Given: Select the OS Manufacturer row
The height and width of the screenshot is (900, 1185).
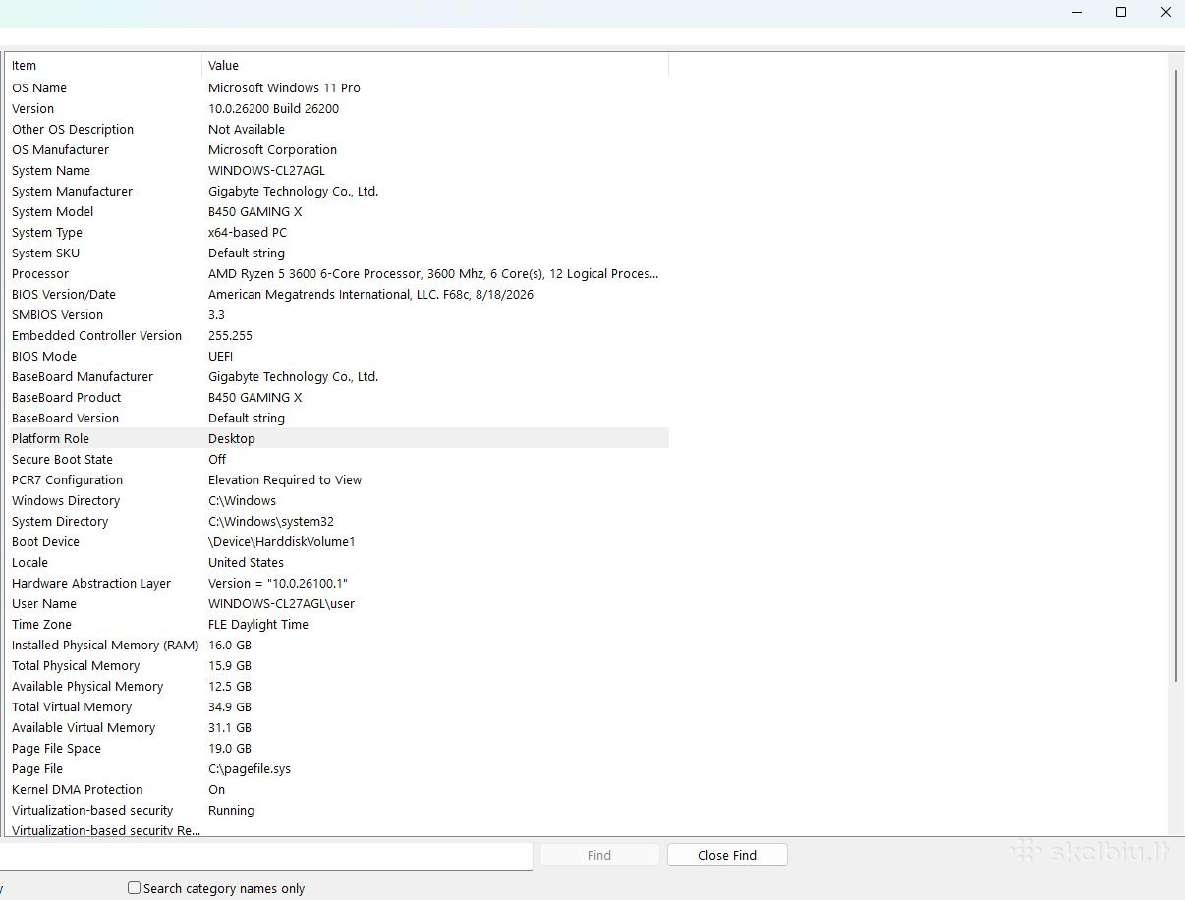Looking at the screenshot, I should pos(337,150).
